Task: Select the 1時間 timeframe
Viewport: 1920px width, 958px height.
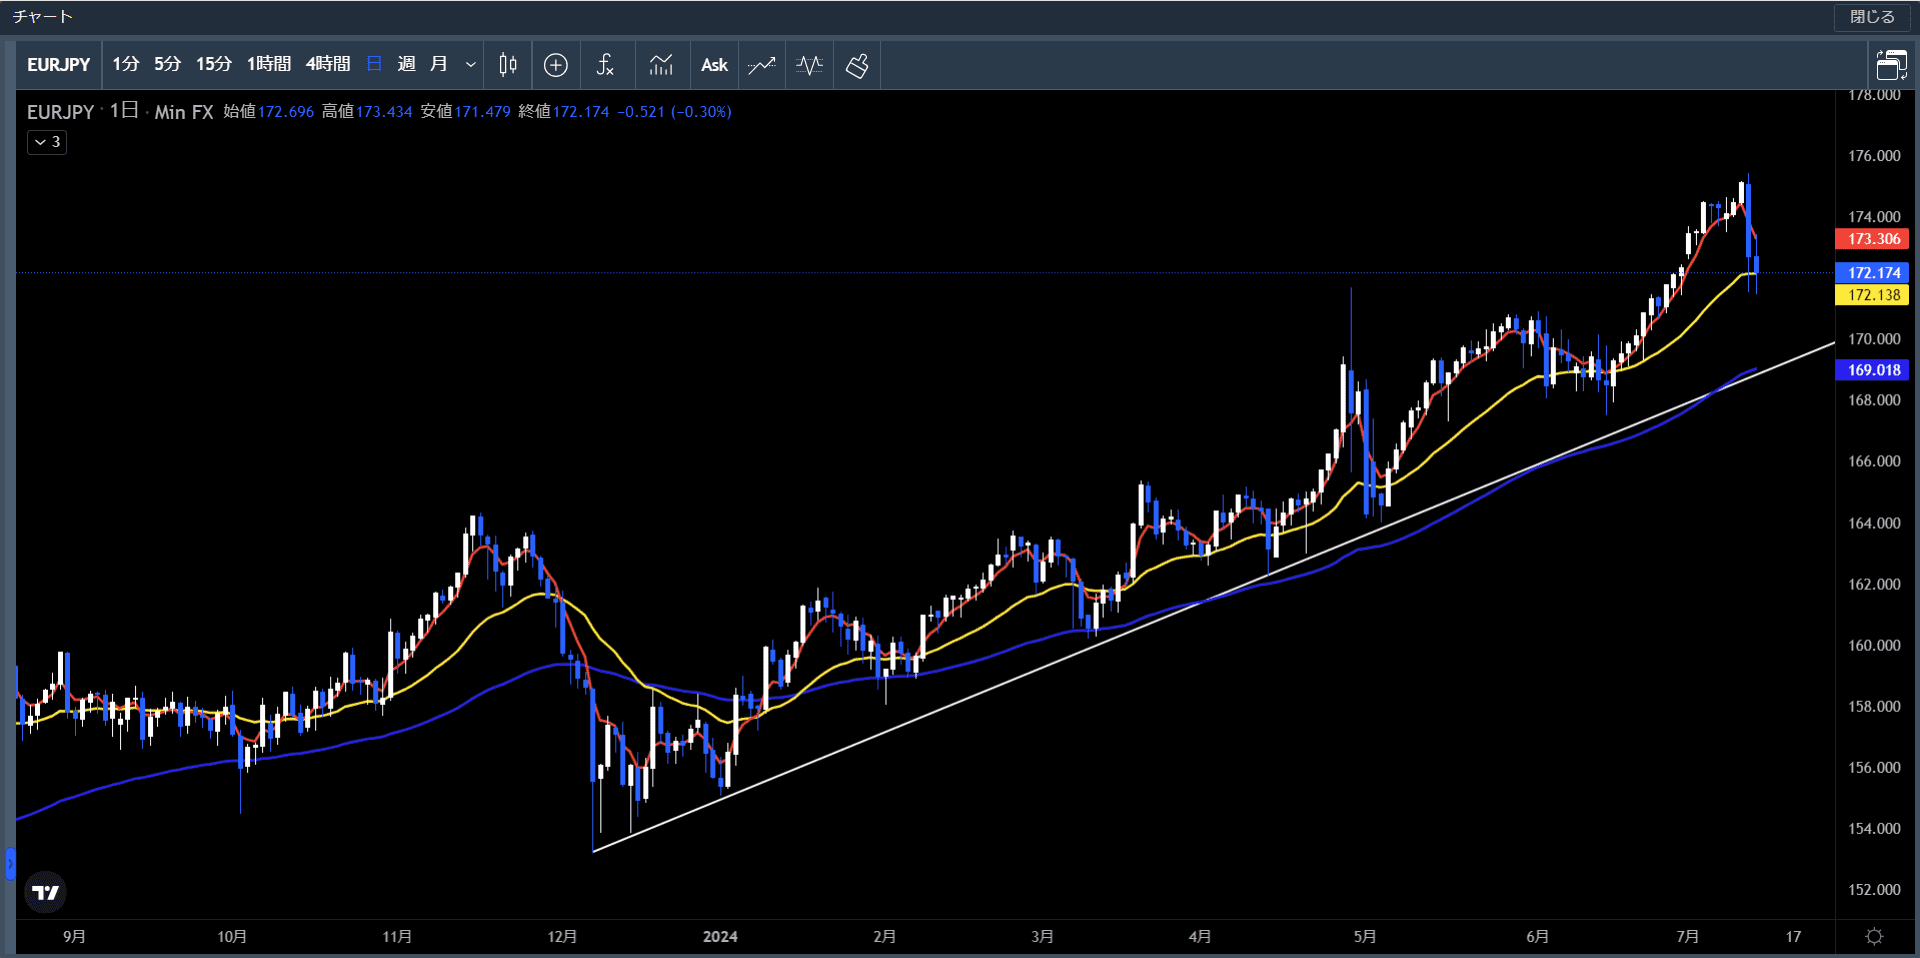Action: click(x=268, y=64)
